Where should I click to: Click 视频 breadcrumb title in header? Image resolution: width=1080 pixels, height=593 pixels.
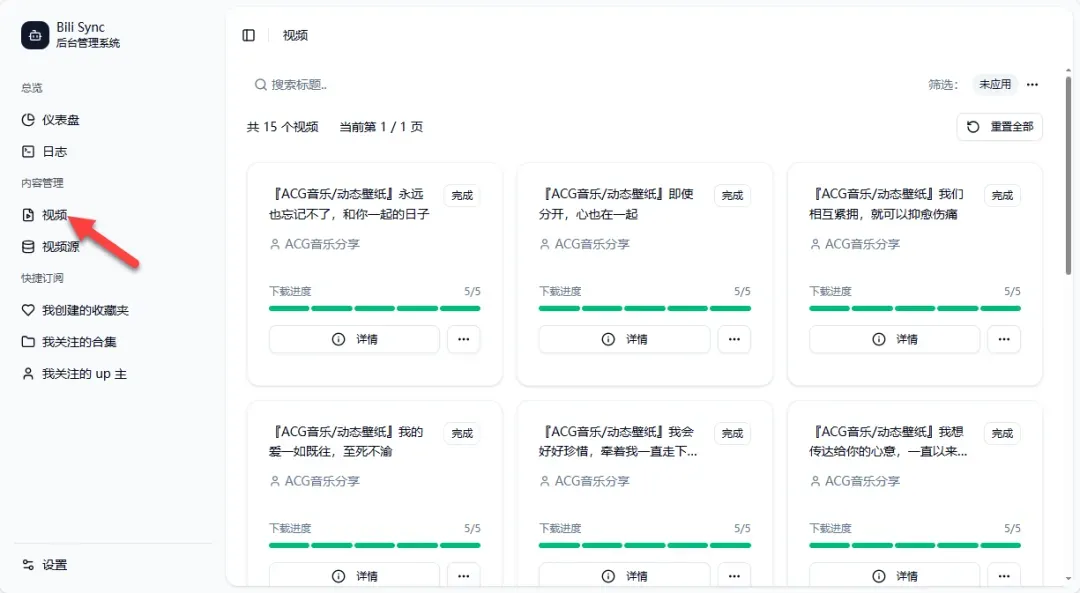[x=295, y=35]
